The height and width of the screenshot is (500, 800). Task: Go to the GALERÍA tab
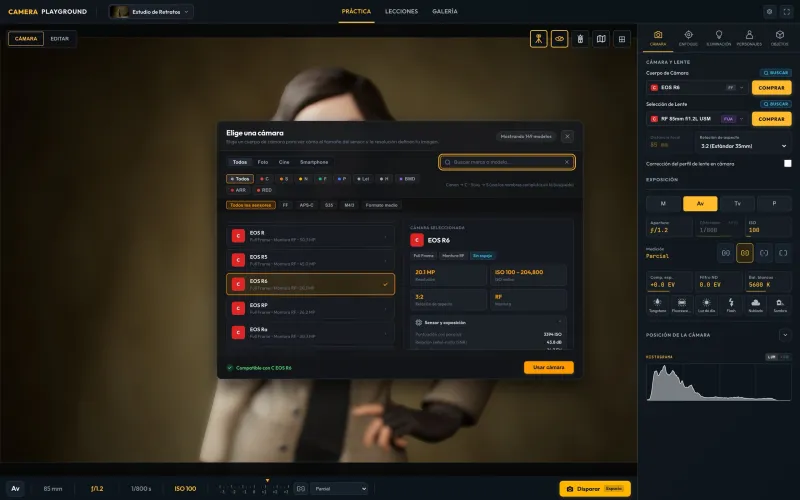[x=444, y=11]
